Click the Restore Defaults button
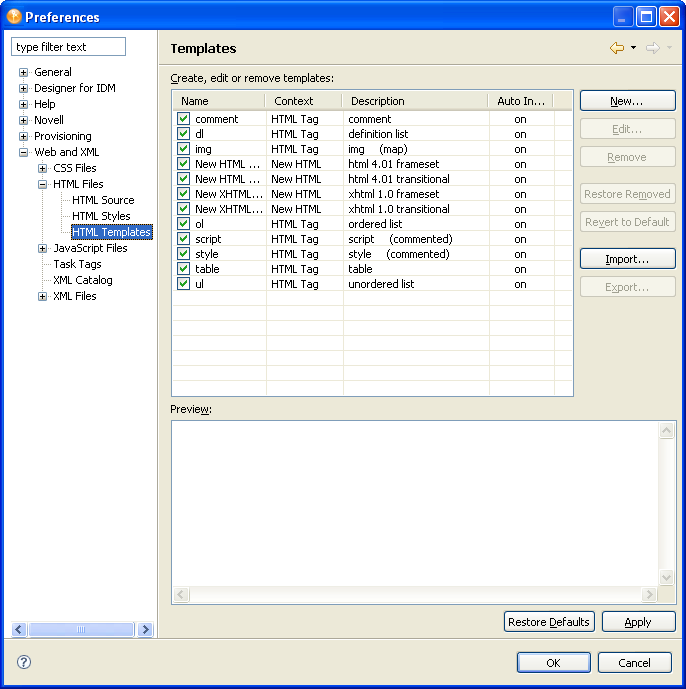 coord(549,622)
